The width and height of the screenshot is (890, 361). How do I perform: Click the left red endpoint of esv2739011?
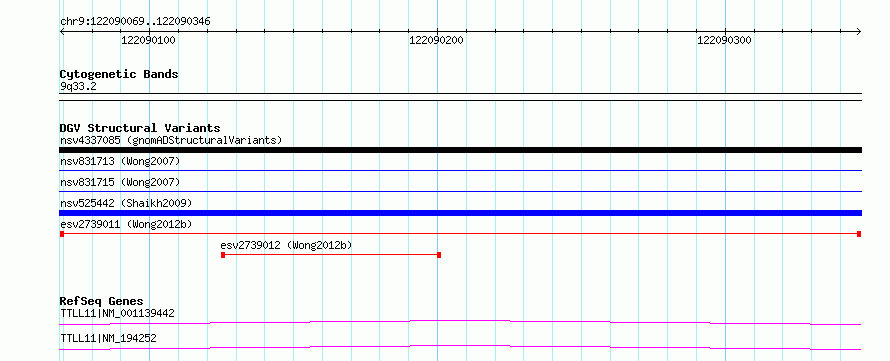click(x=62, y=234)
